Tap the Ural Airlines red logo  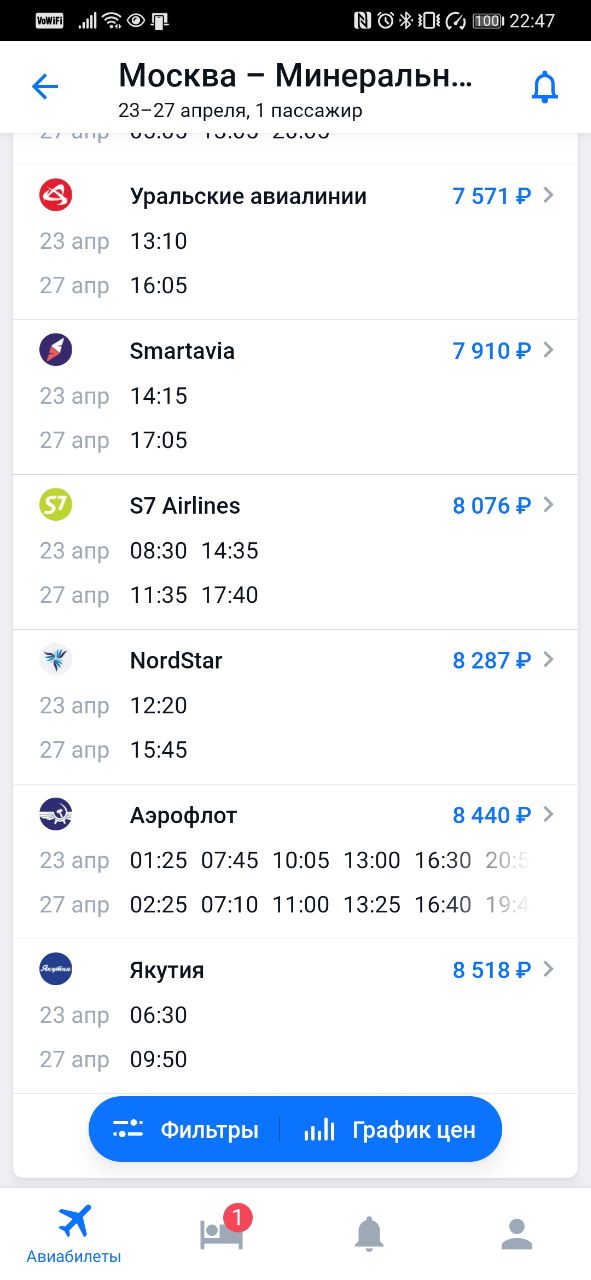[56, 195]
